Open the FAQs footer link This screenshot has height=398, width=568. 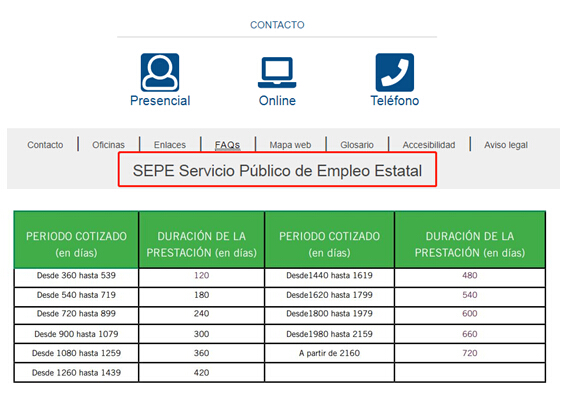[227, 145]
